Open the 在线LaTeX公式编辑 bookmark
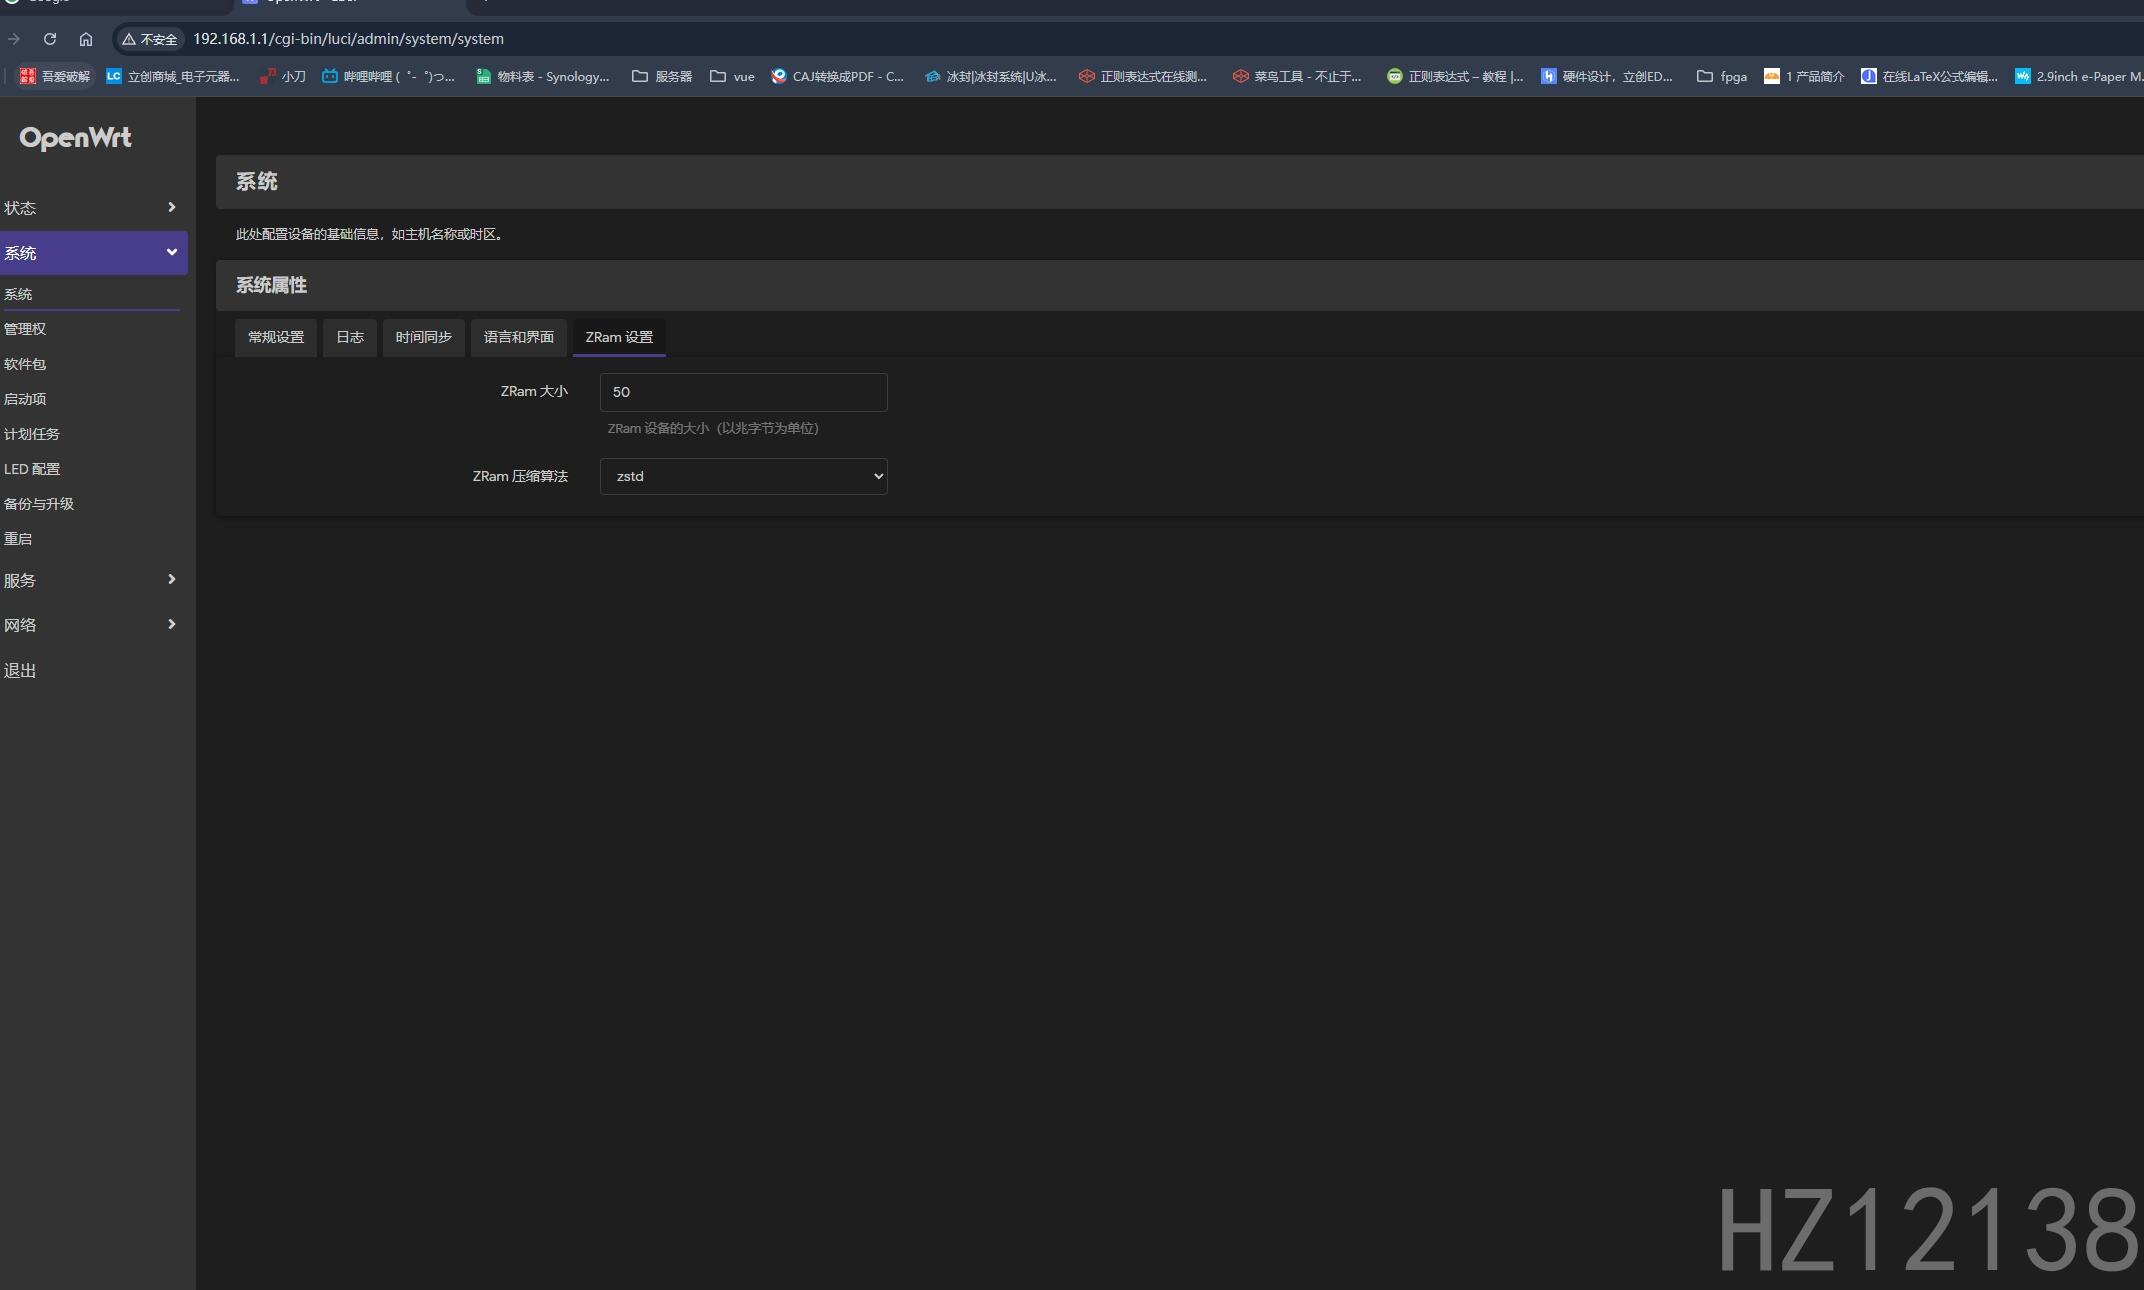 (x=1929, y=76)
